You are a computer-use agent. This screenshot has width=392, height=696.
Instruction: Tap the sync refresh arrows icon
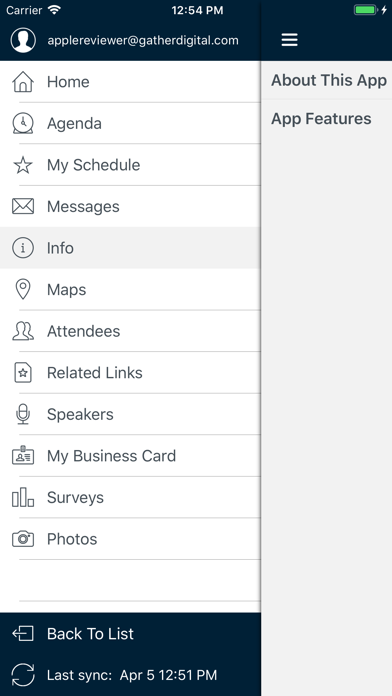[23, 675]
